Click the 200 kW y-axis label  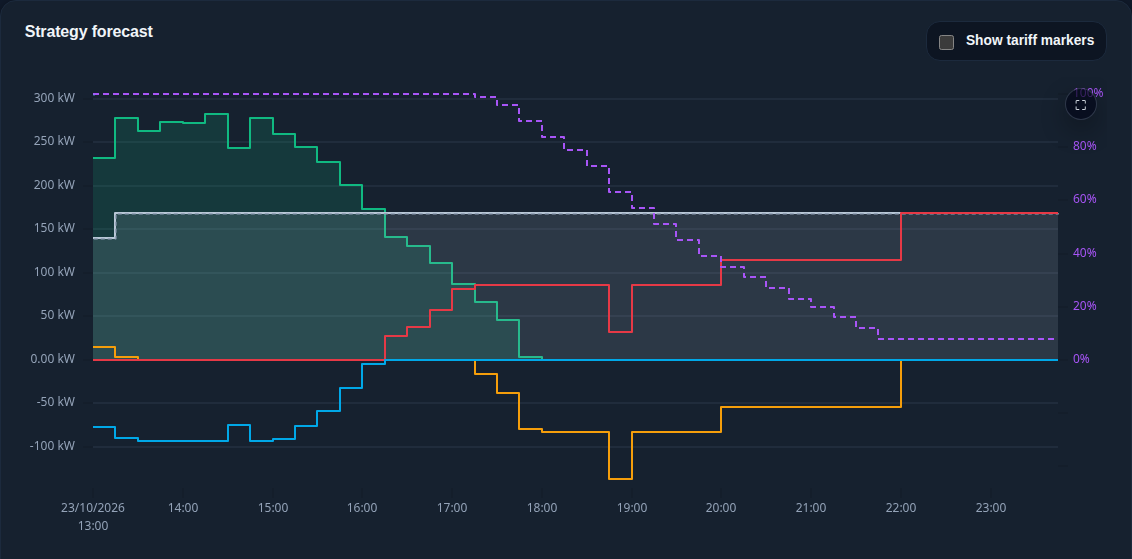click(54, 185)
